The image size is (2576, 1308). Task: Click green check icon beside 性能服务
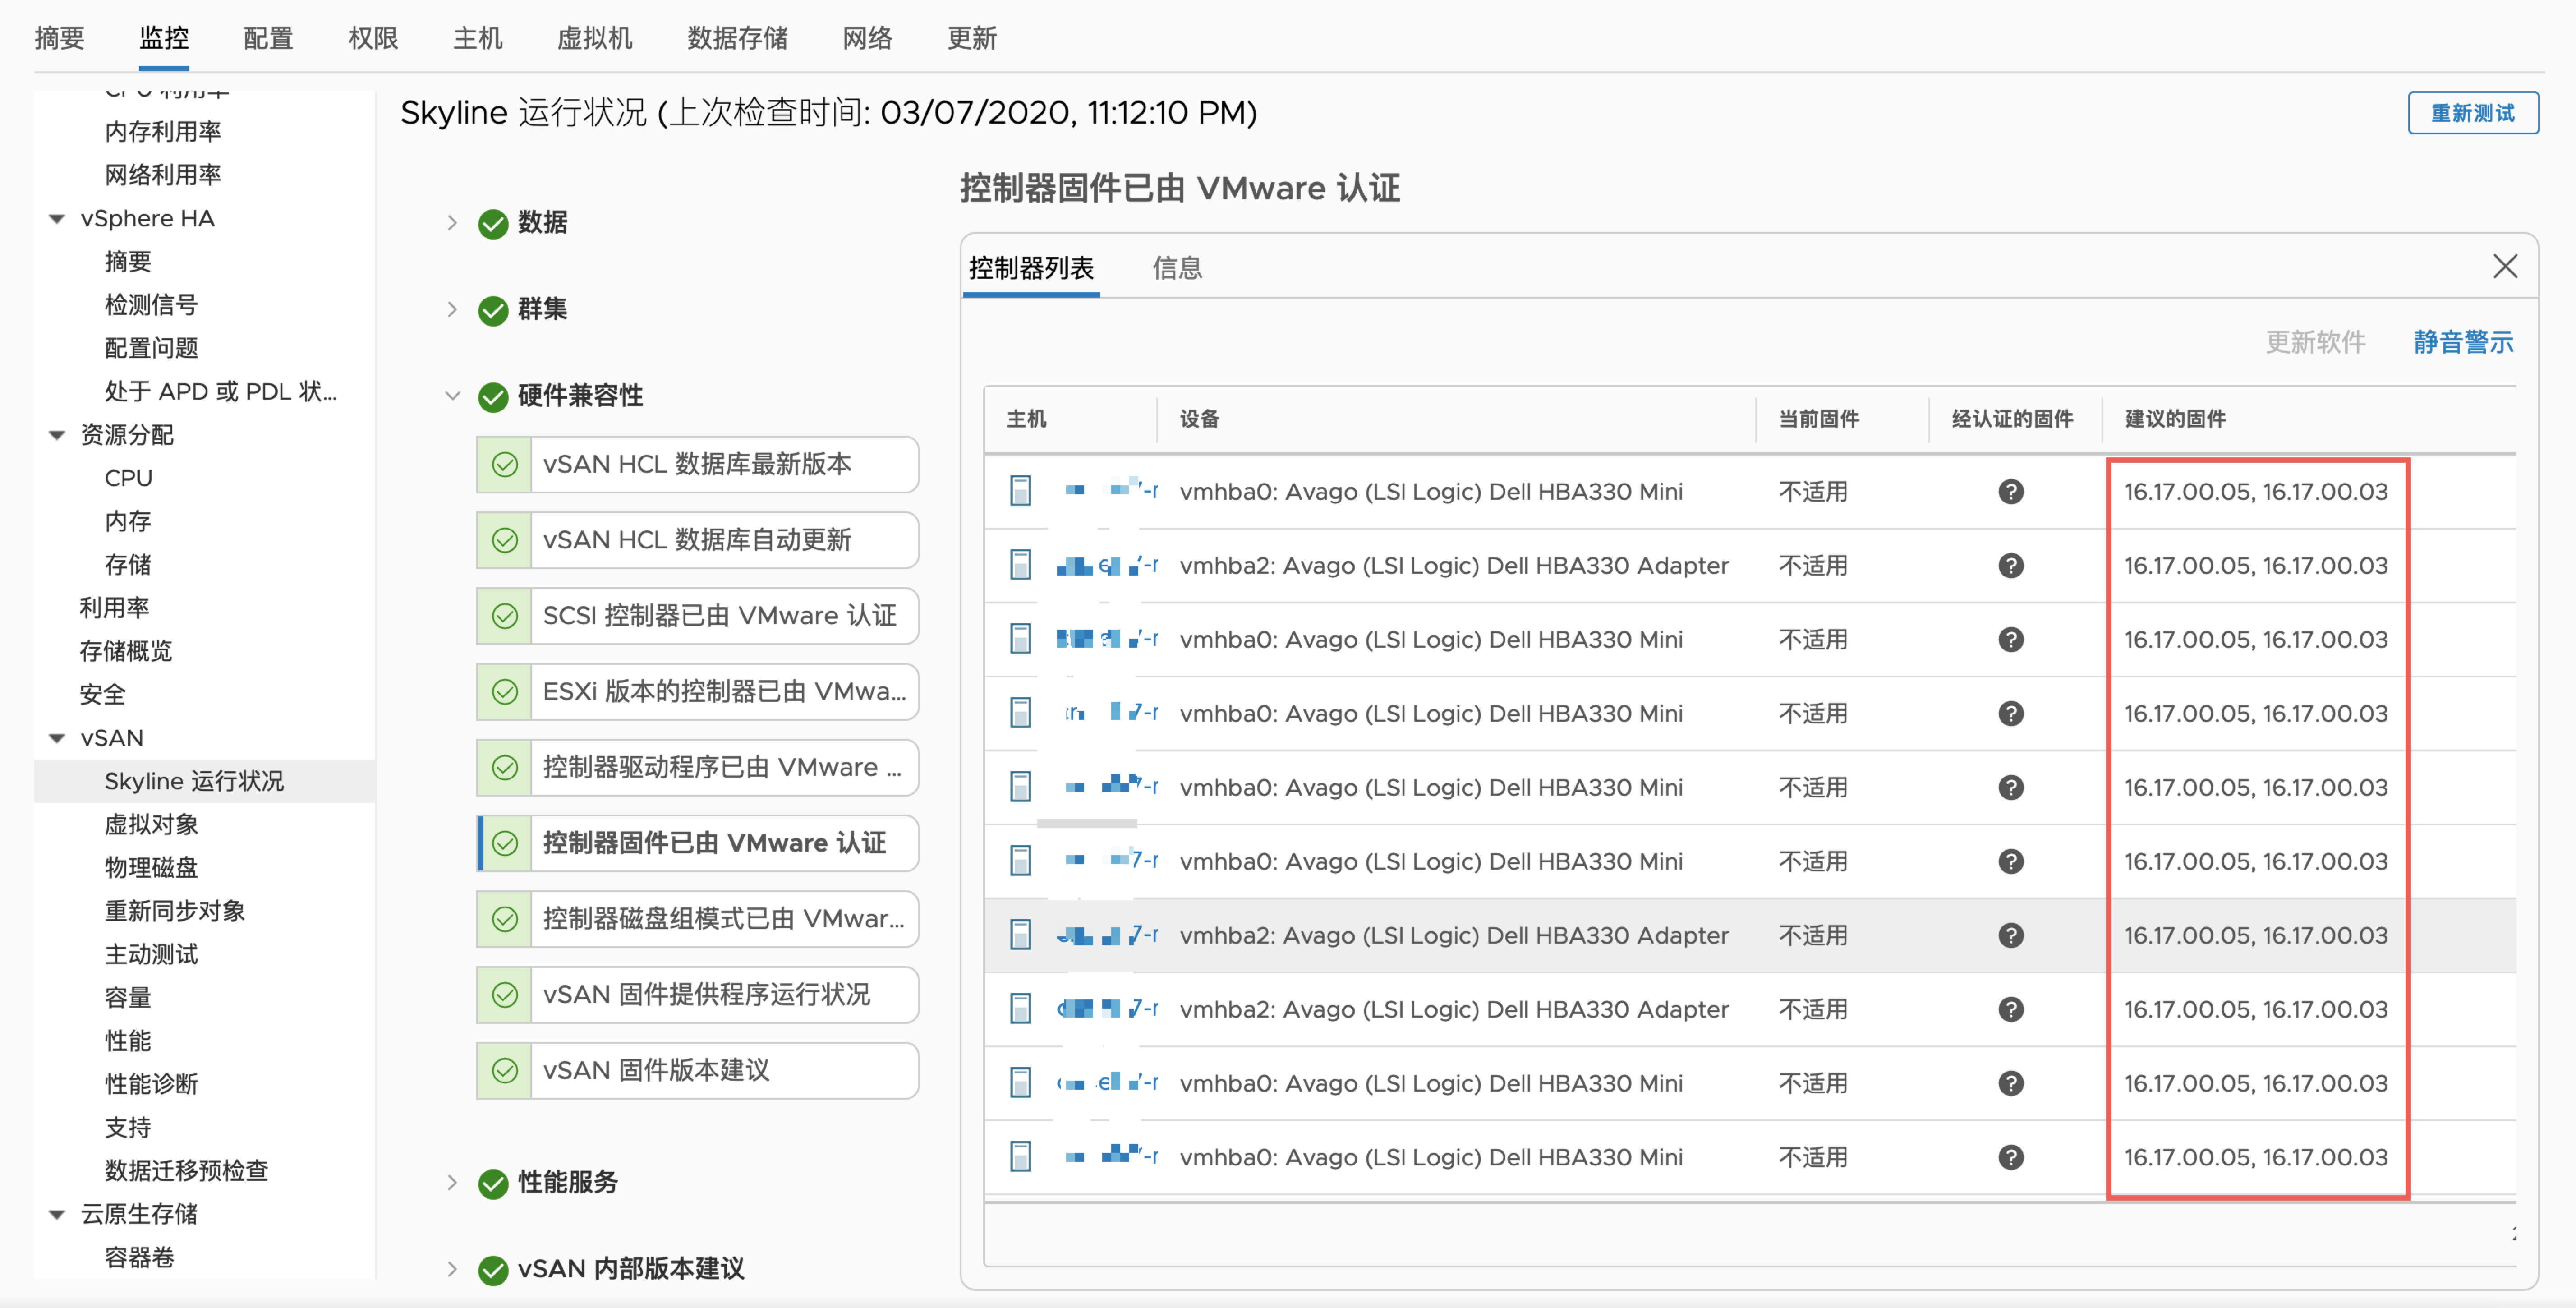tap(493, 1183)
